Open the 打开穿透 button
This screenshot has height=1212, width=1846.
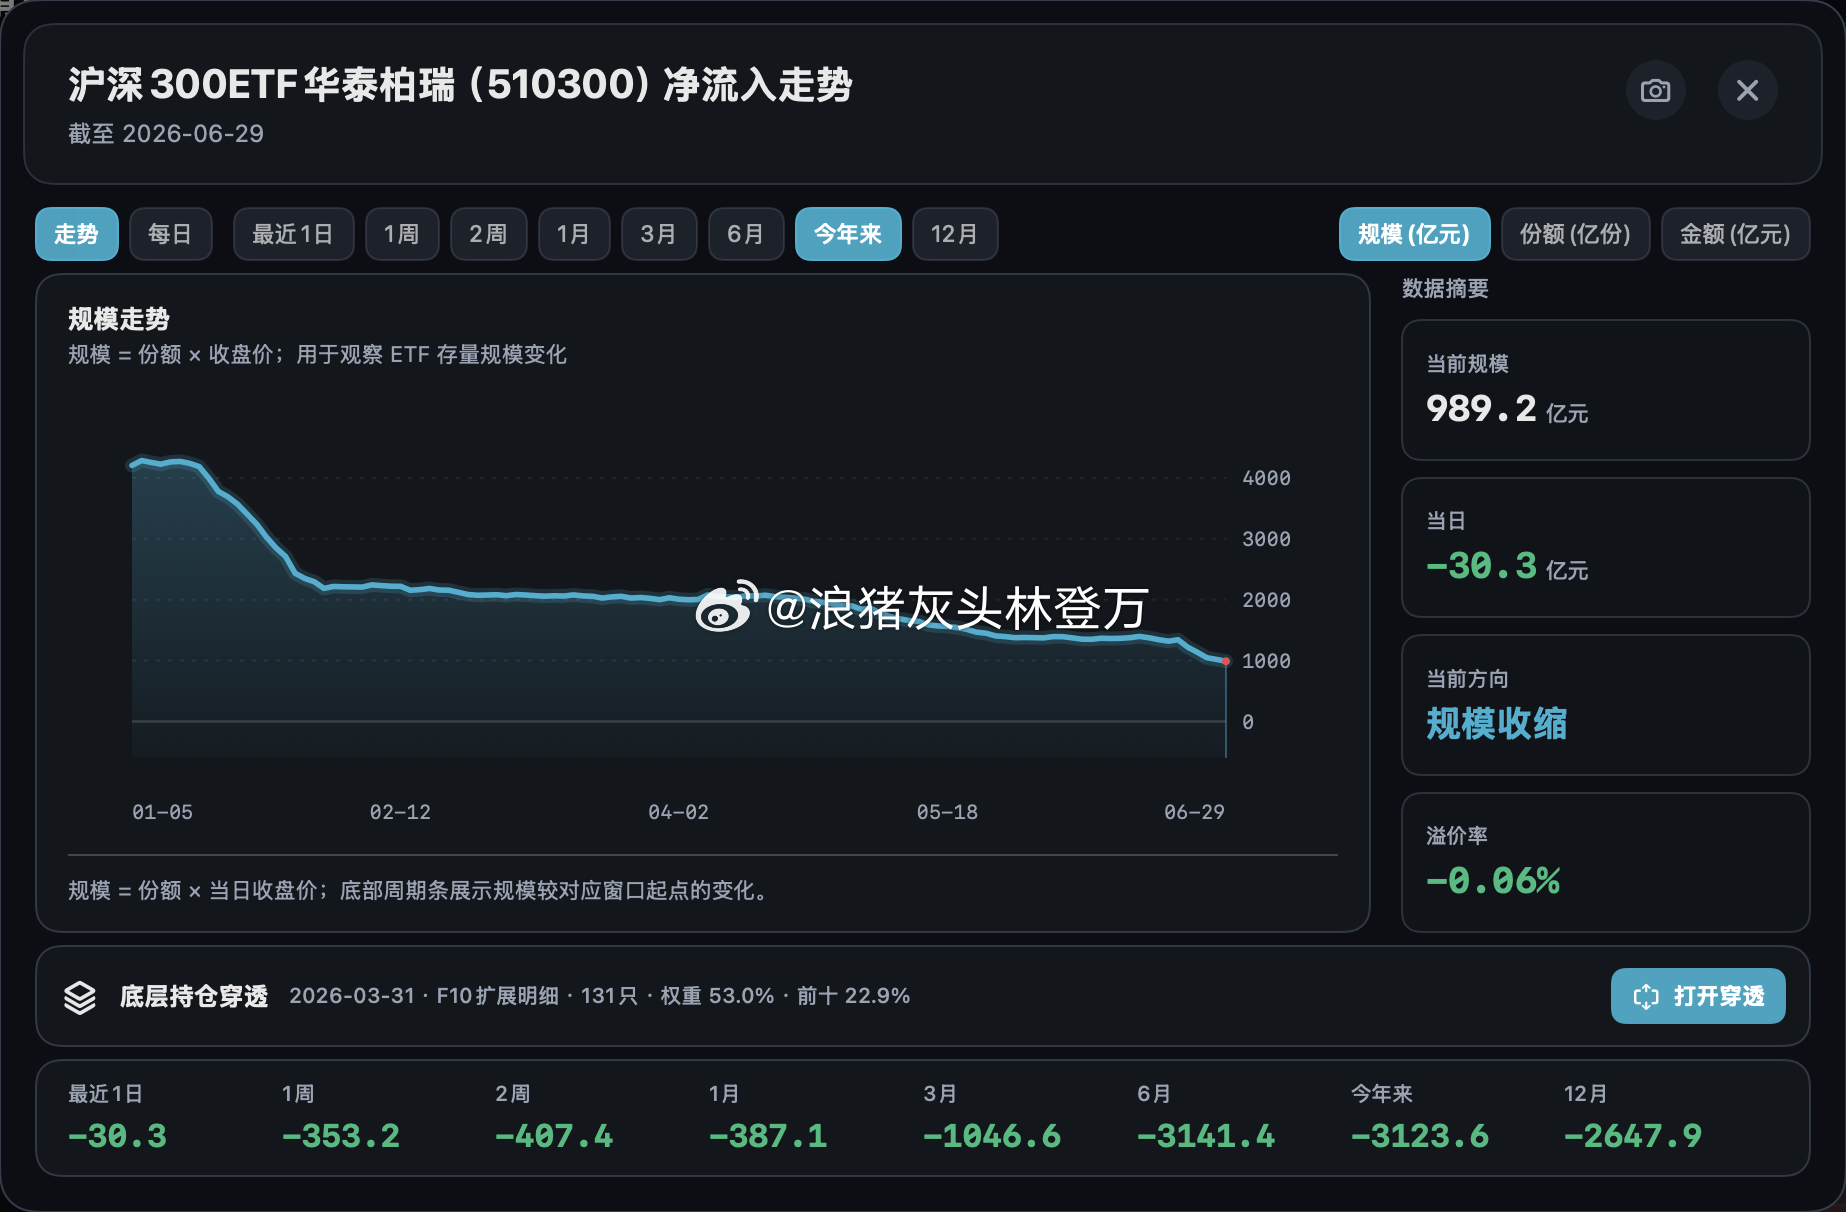click(1697, 996)
